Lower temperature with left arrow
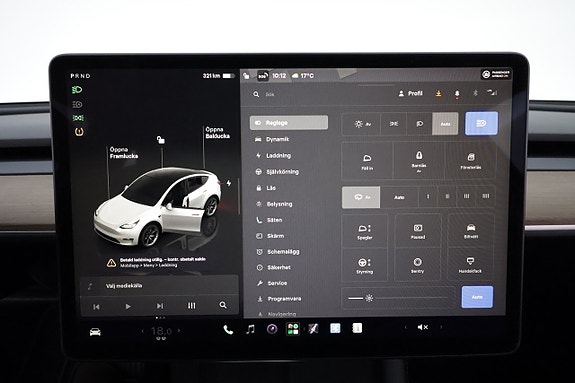The width and height of the screenshot is (575, 383). (143, 331)
